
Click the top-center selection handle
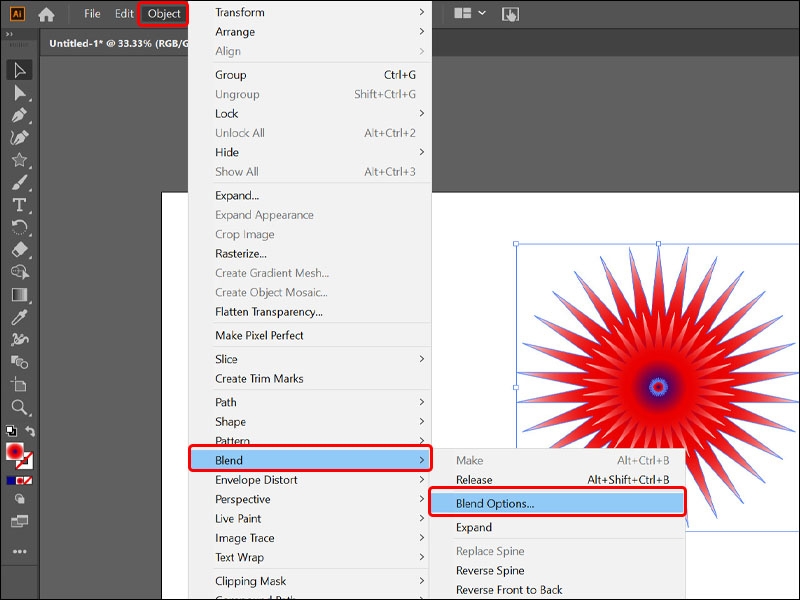point(658,244)
